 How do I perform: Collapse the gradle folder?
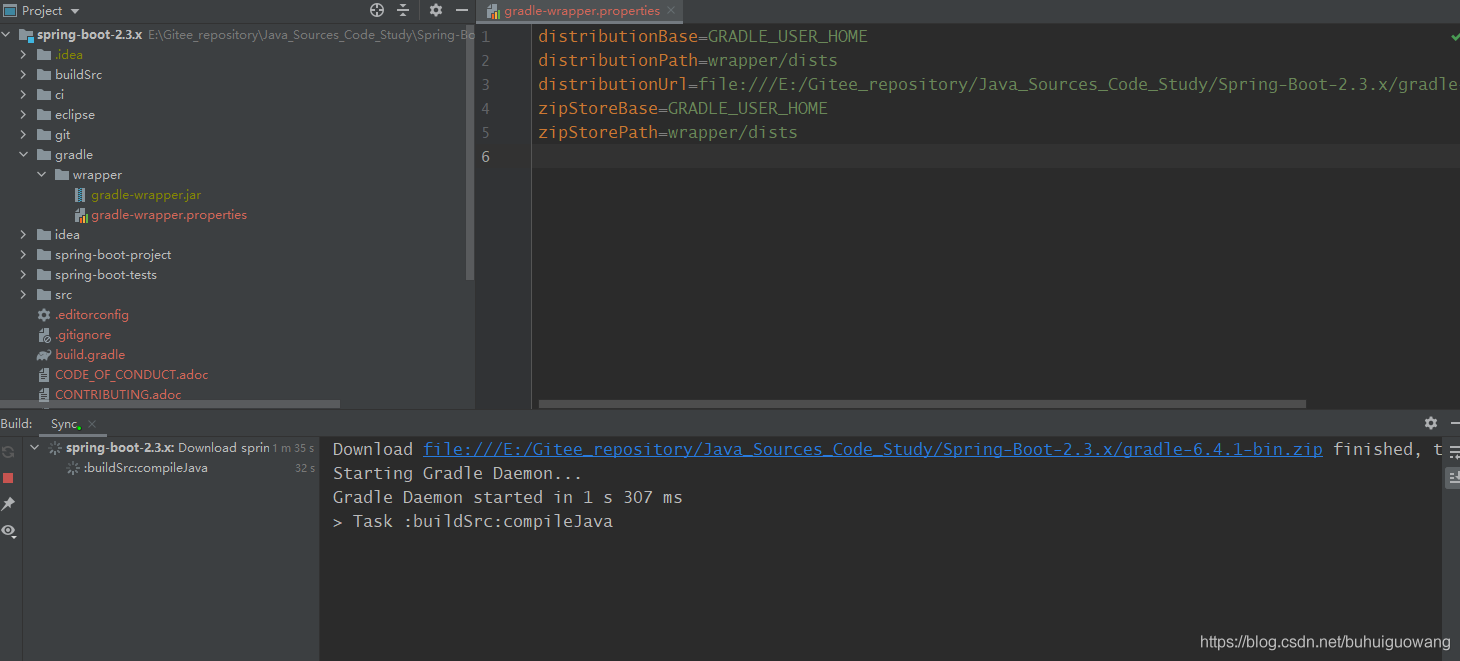24,155
